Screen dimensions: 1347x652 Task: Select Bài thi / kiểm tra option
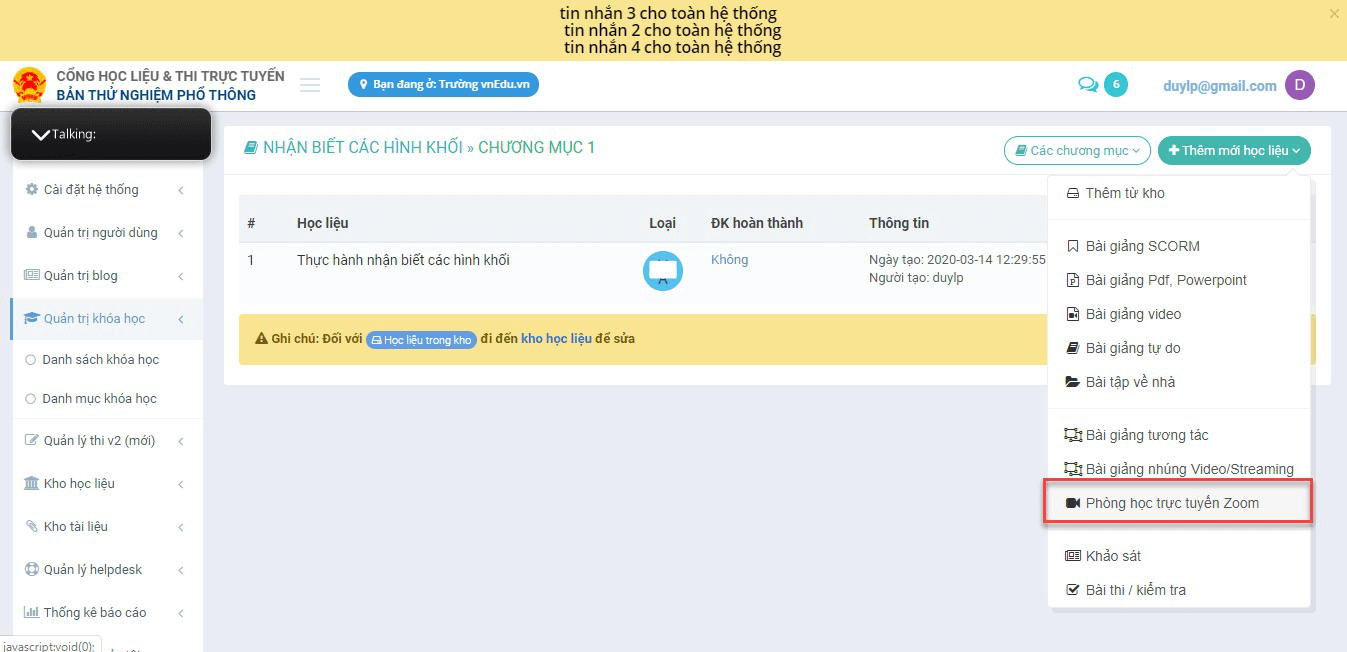[x=1135, y=590]
